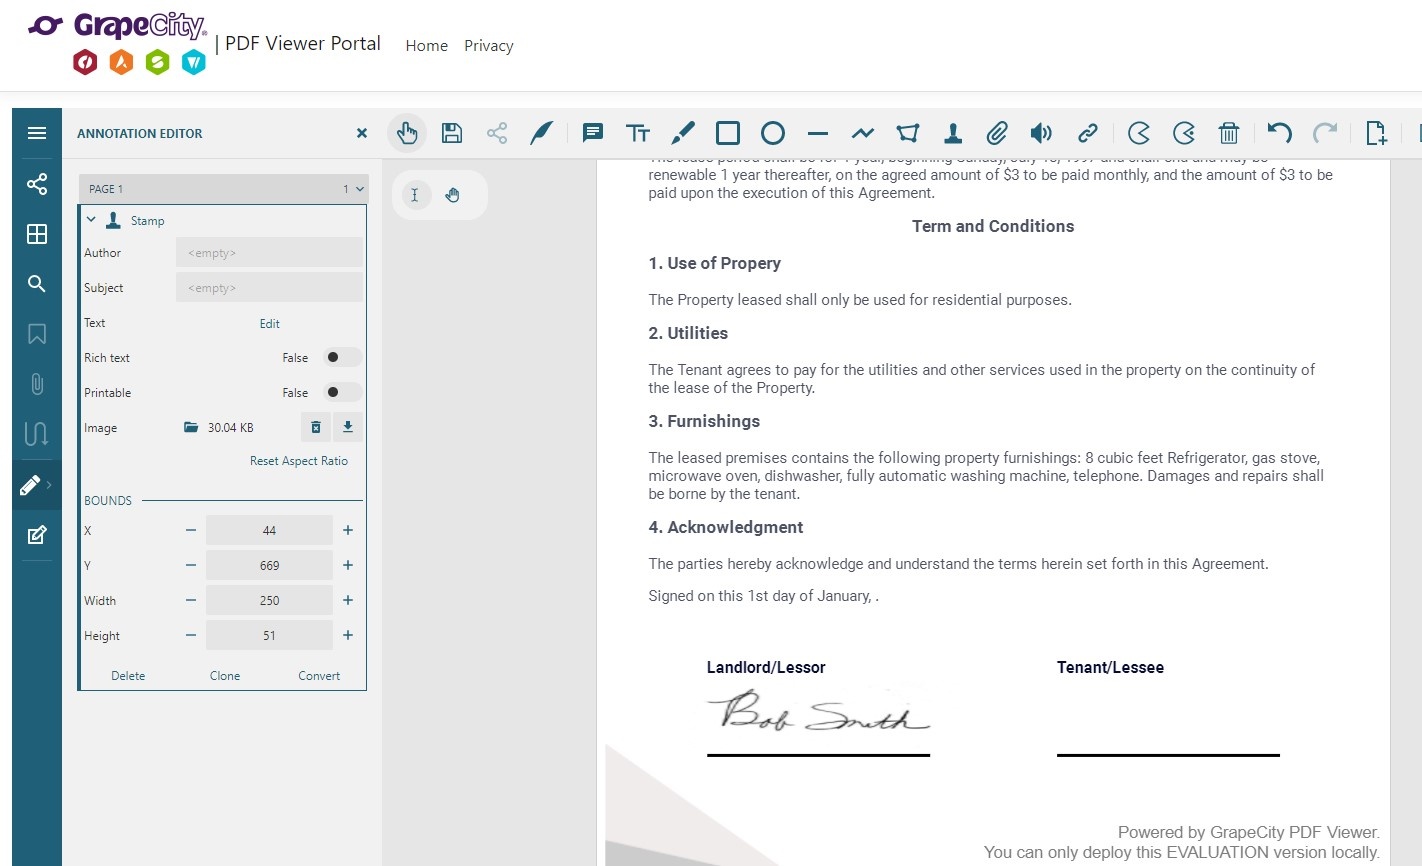Select the signature feather pen tool
This screenshot has height=866, width=1422.
pyautogui.click(x=542, y=133)
